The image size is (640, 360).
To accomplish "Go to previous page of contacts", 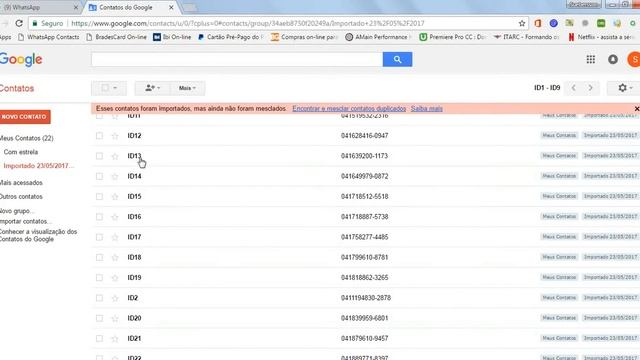I will 573,88.
